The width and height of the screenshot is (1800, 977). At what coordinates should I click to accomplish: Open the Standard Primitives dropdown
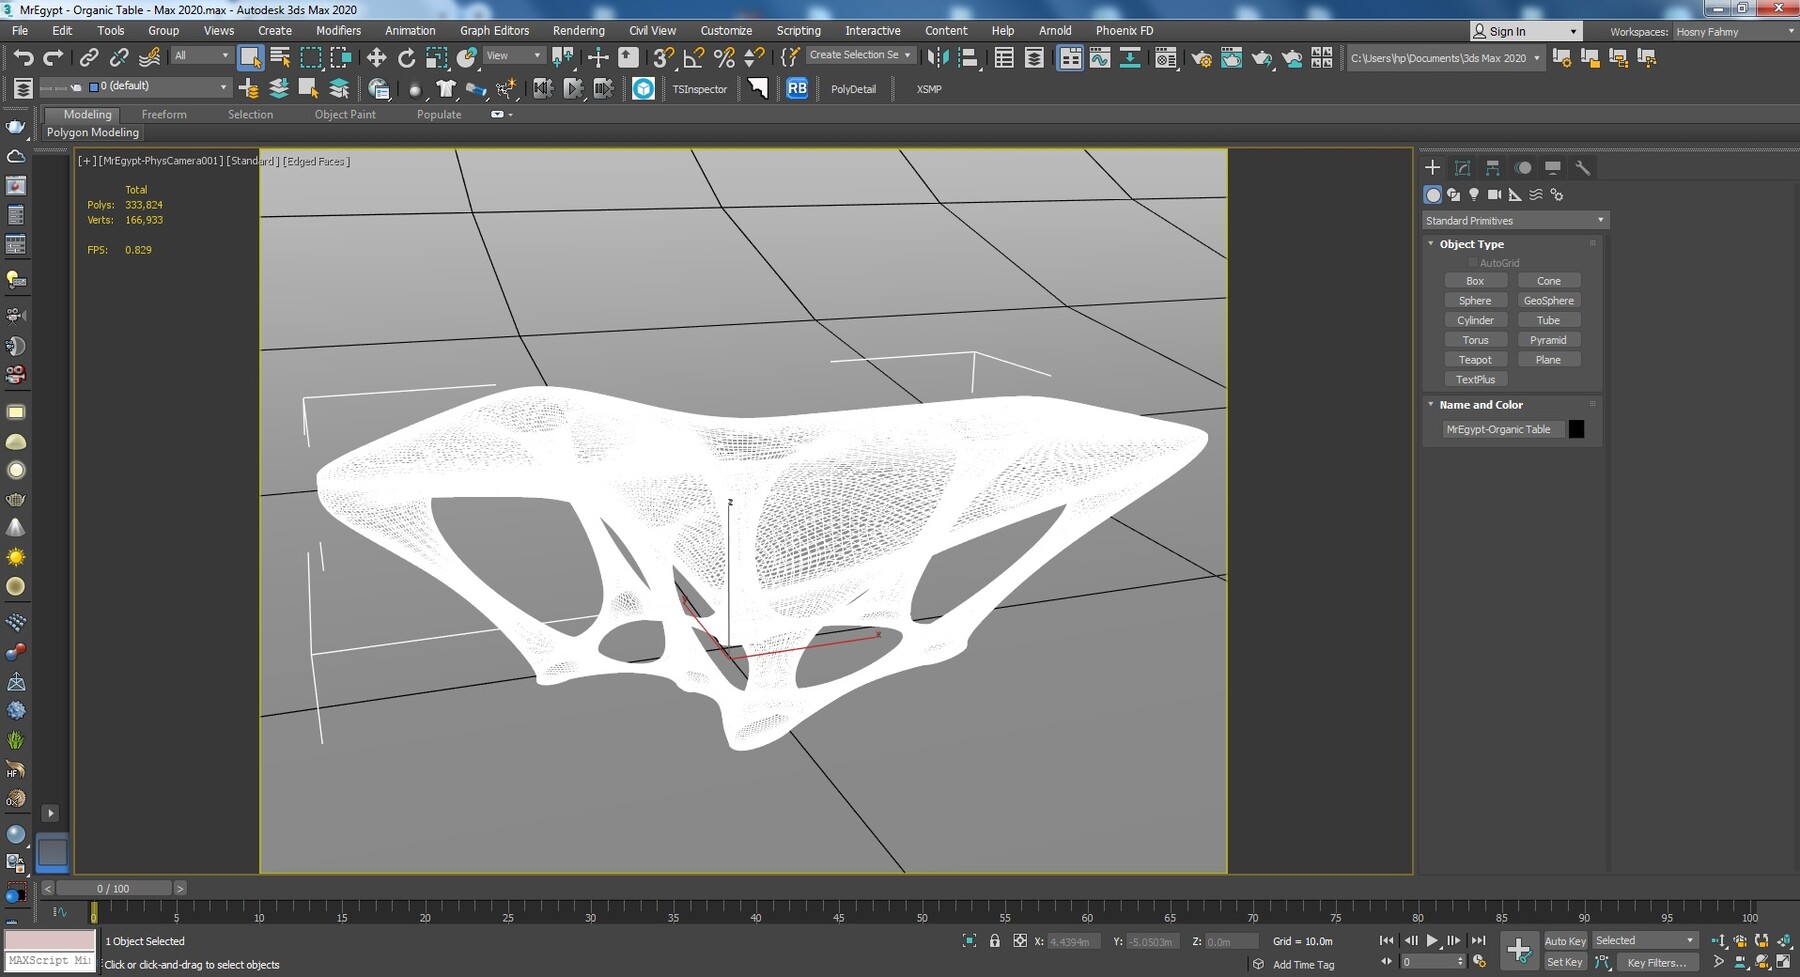pyautogui.click(x=1514, y=221)
